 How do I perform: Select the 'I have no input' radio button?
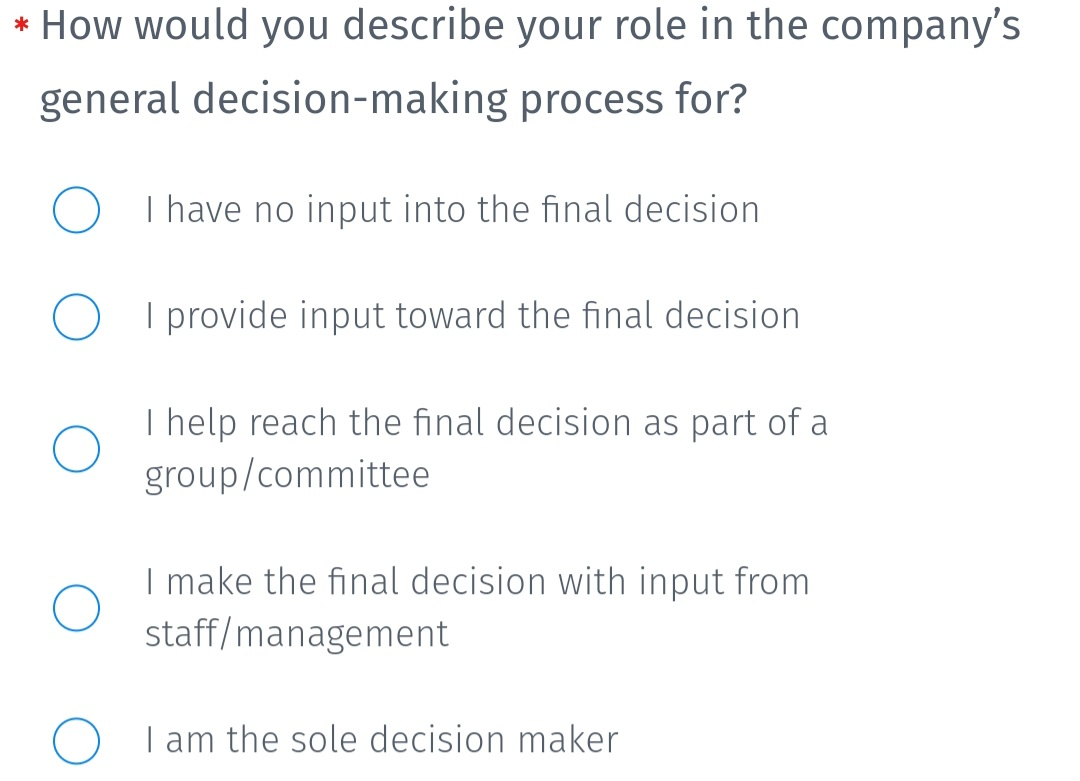click(x=76, y=209)
